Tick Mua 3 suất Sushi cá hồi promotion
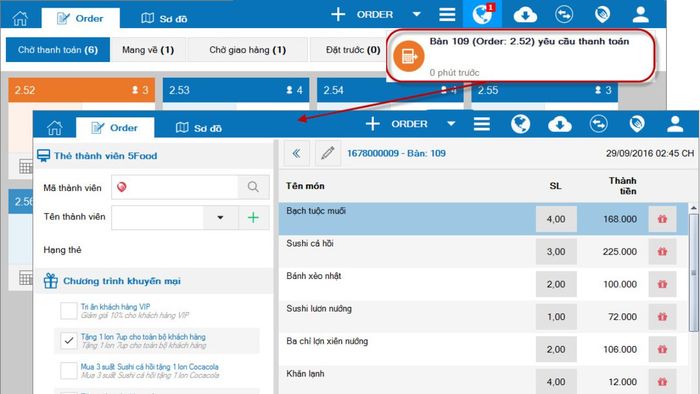 [69, 370]
